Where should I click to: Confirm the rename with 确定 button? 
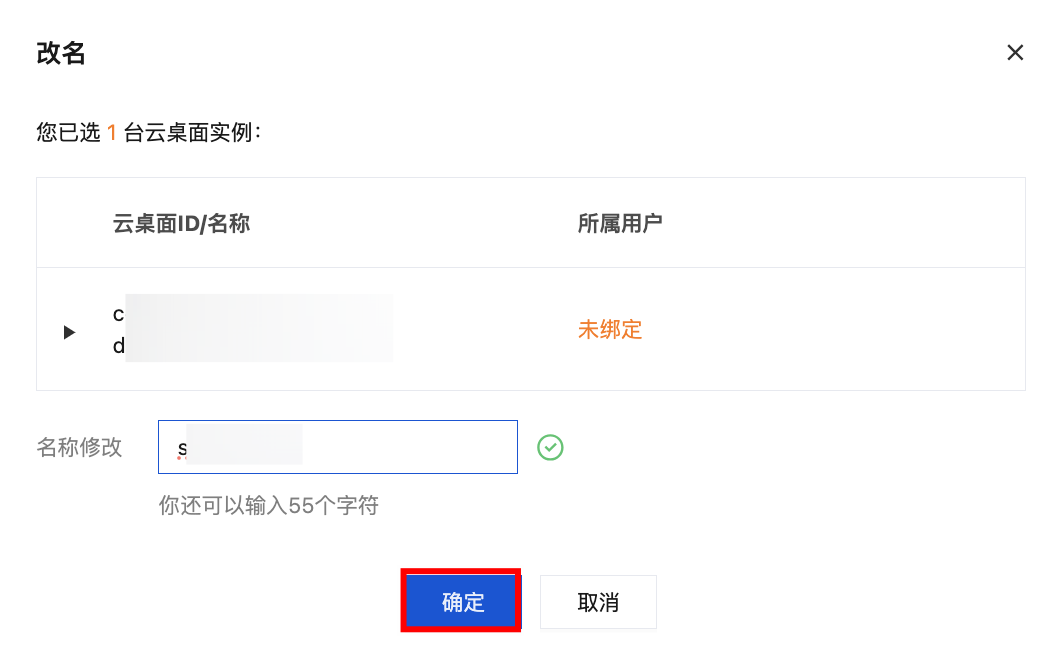(463, 601)
